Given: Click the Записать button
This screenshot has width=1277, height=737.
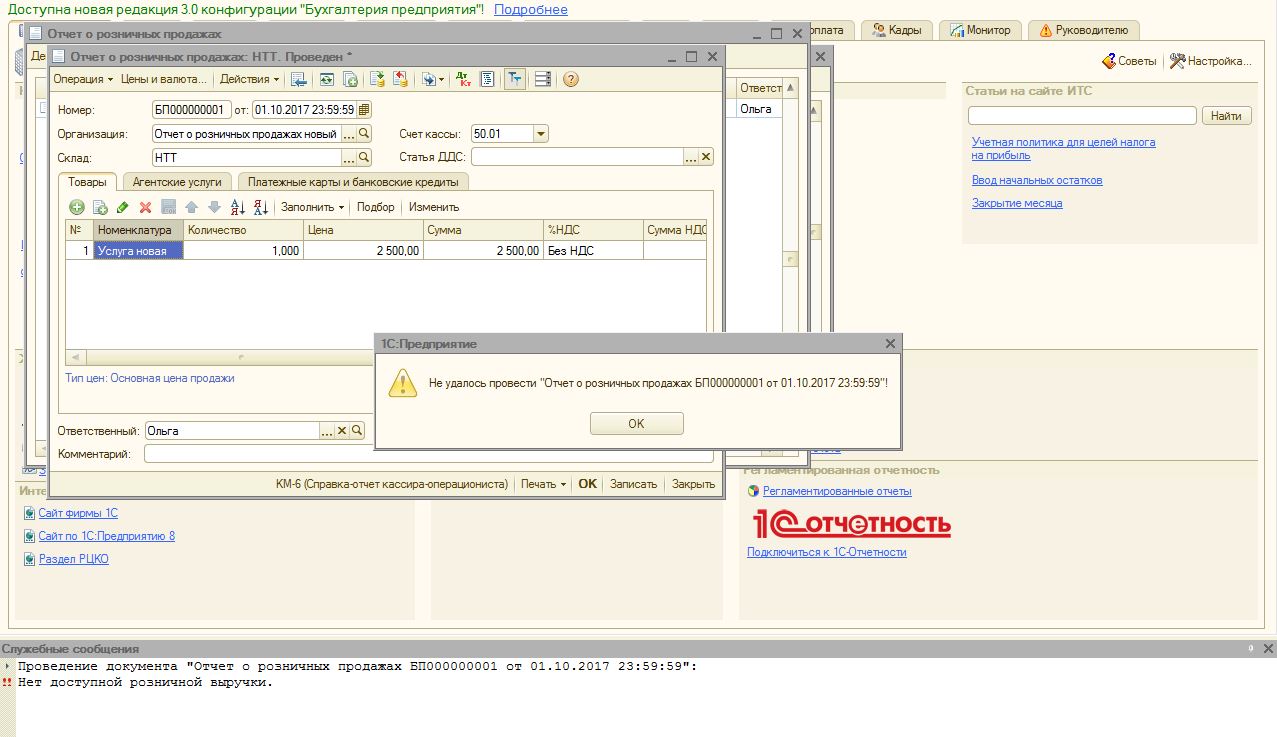Looking at the screenshot, I should tap(633, 484).
